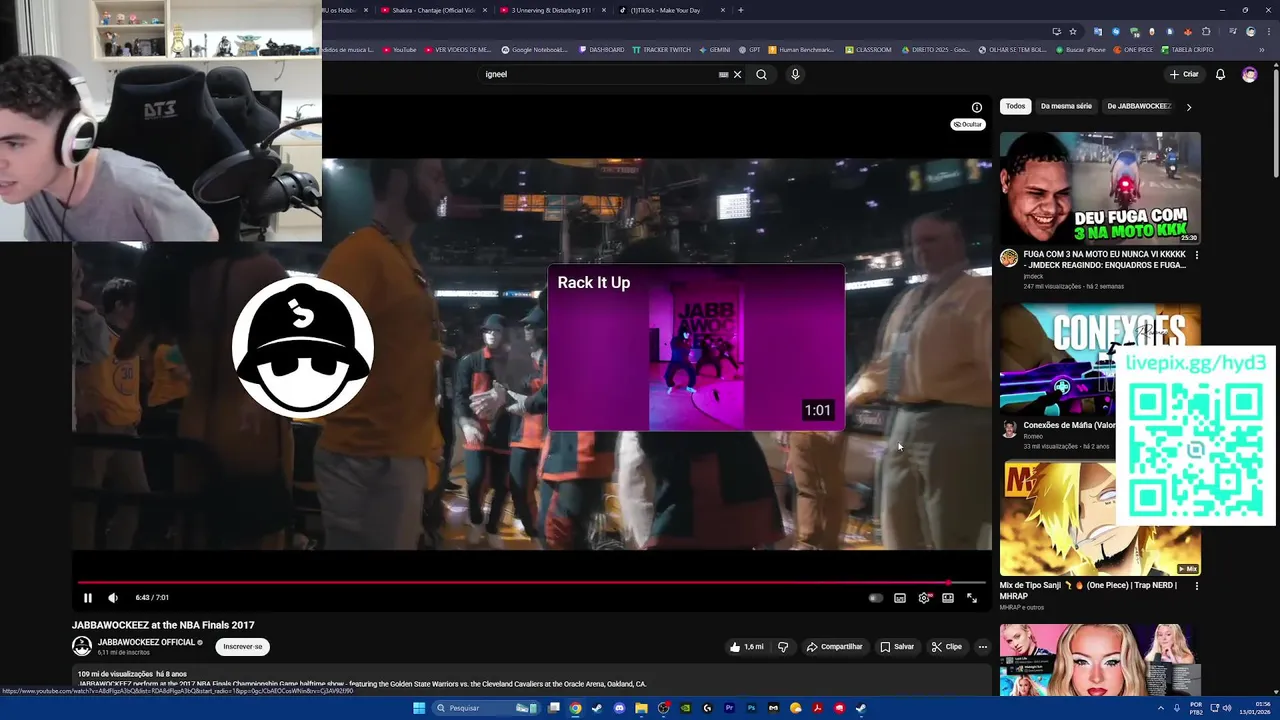Turn on subtitles with the captions icon
Screen dimensions: 1280x720
[900, 598]
